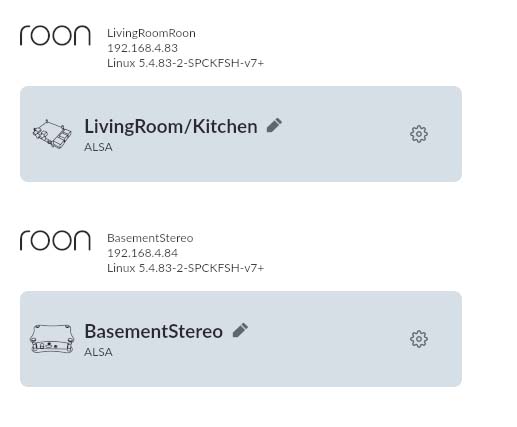Click ALSA label under LivingRoom/Kitchen
The height and width of the screenshot is (427, 517).
coord(98,147)
